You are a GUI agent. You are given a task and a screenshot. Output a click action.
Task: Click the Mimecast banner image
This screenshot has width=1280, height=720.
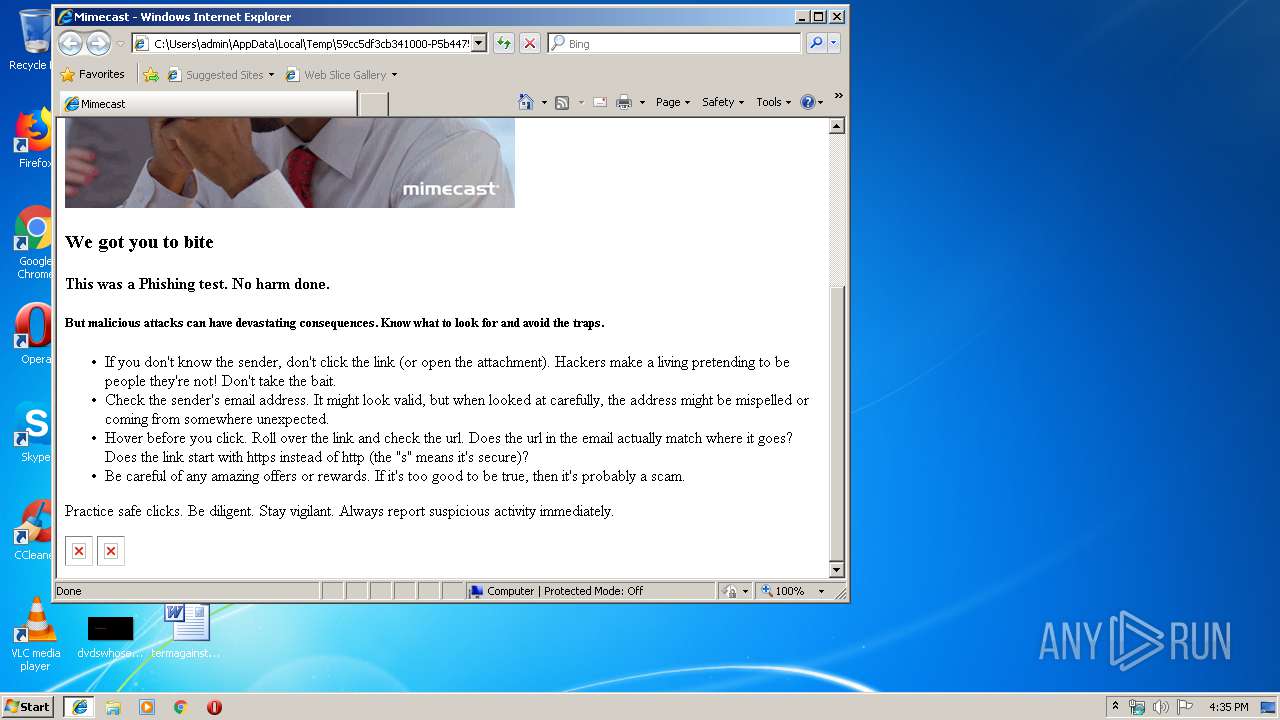coord(290,163)
